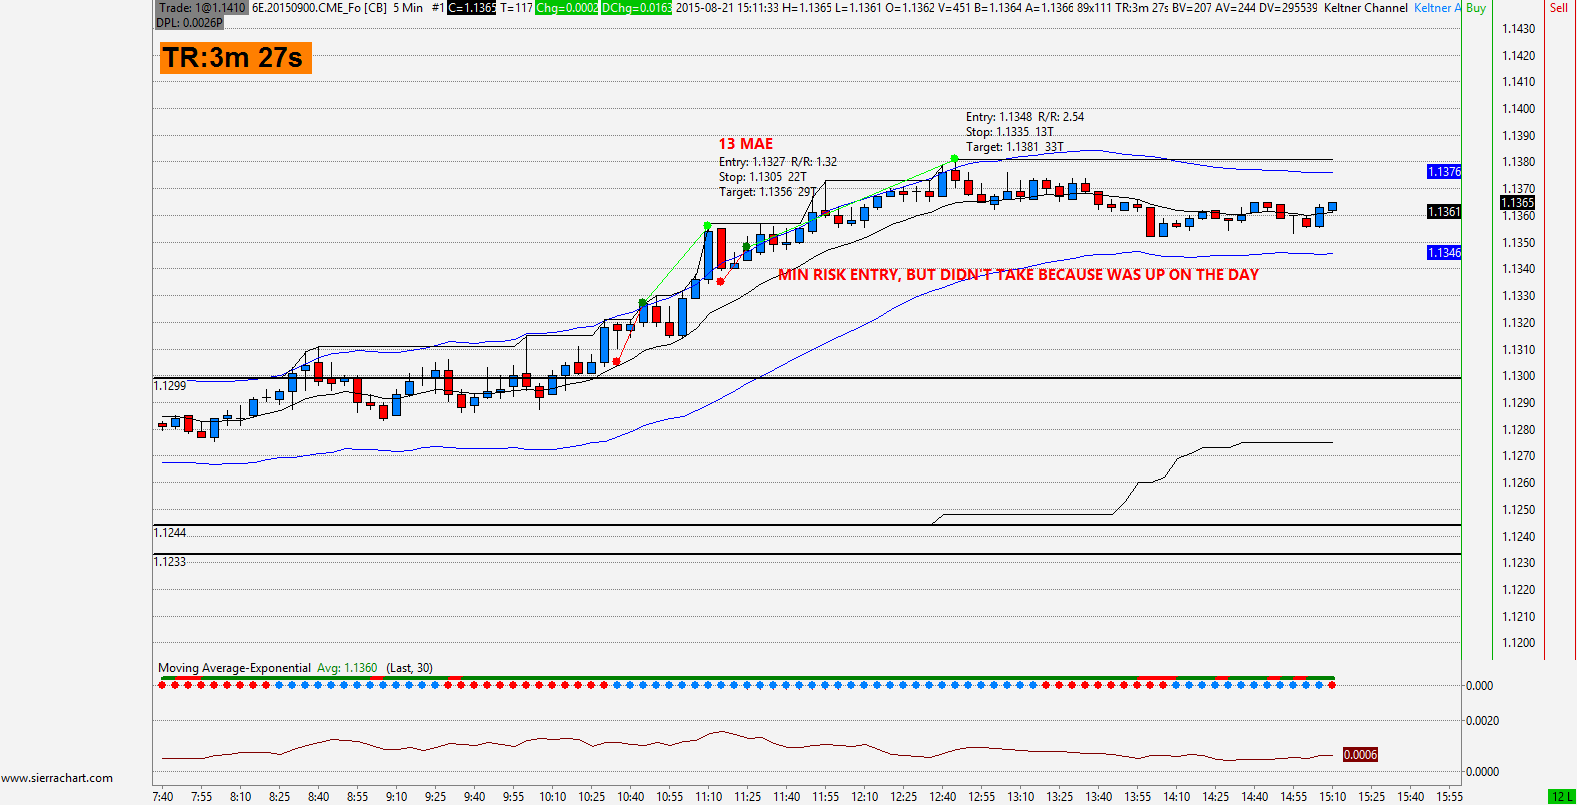Click the 12:40 time axis label
The height and width of the screenshot is (805, 1577).
[942, 797]
